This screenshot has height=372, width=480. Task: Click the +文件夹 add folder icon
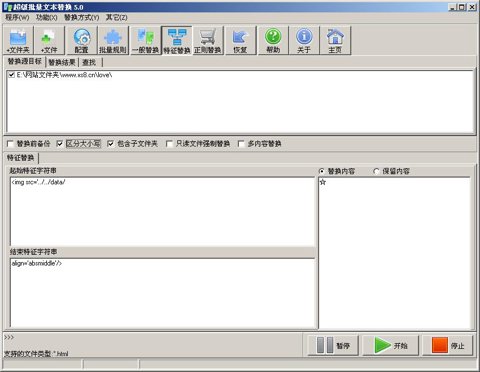pos(18,41)
